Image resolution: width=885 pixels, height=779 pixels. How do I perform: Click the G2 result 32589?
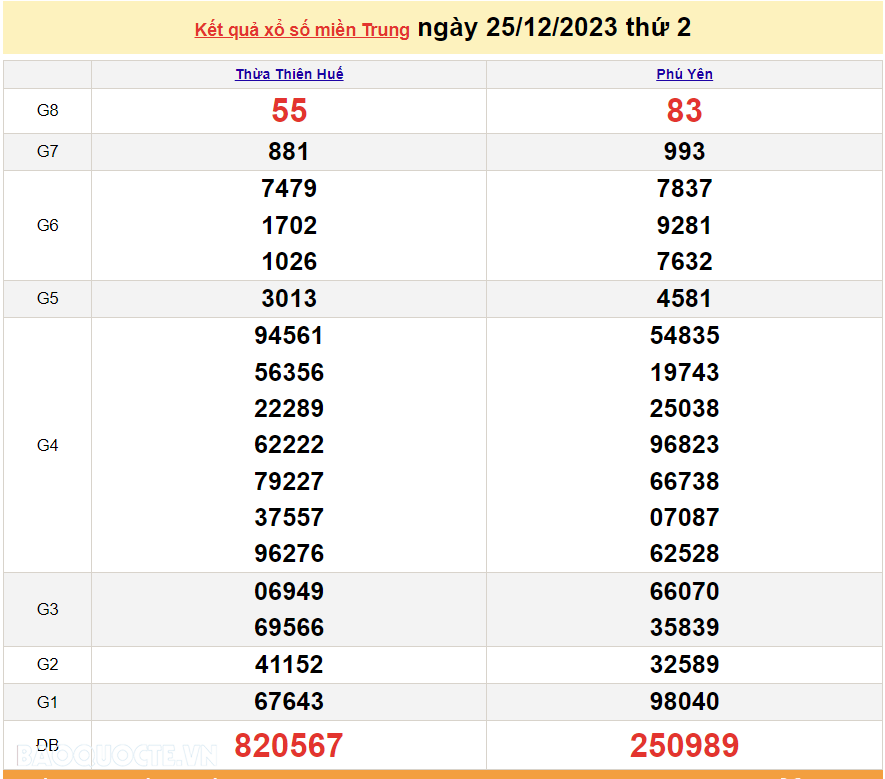684,665
